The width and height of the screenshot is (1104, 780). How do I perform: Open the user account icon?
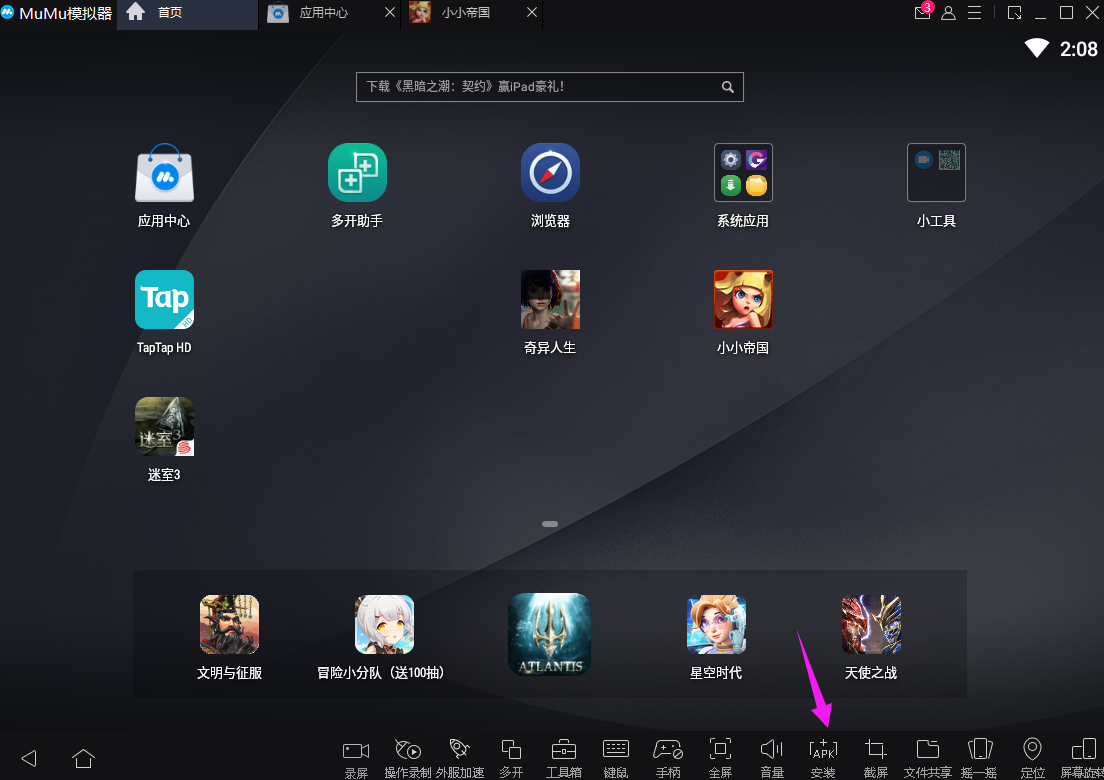tap(948, 13)
